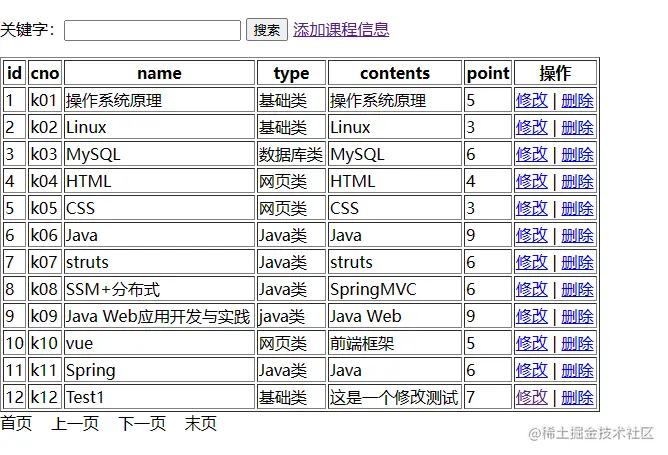Viewport: 668px width, 455px height.
Task: Go to 下一页 next page
Action: [142, 423]
